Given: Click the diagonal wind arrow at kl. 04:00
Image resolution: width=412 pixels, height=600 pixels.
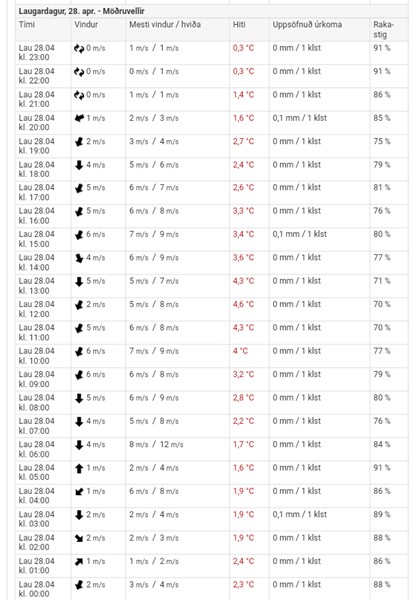Looking at the screenshot, I should tap(79, 491).
